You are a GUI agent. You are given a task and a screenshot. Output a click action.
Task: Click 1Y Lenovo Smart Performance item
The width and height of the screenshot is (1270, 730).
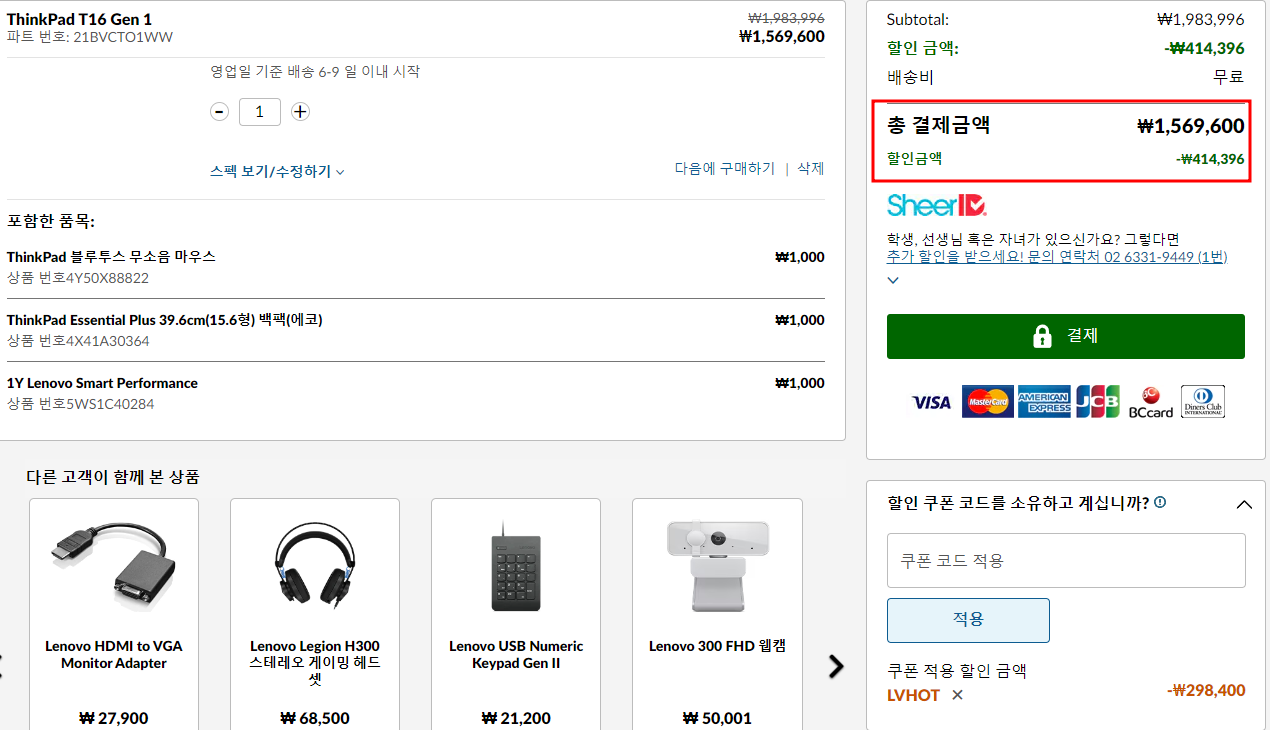(x=102, y=382)
